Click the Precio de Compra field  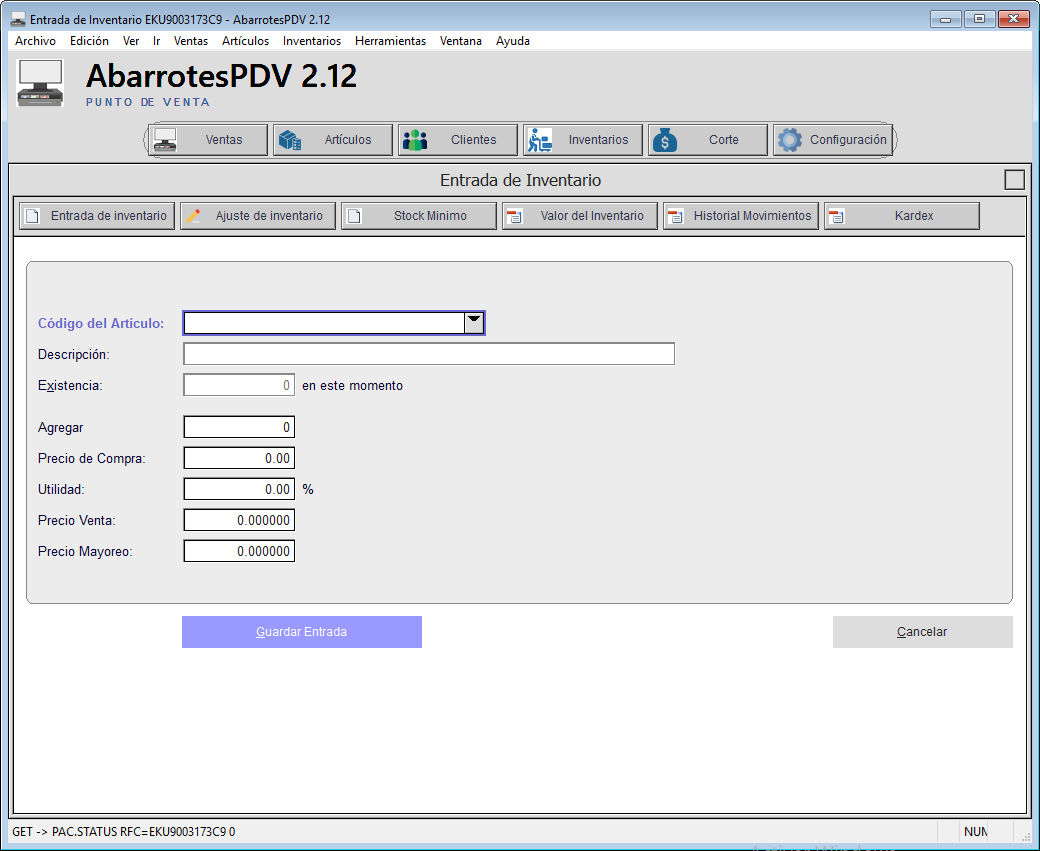click(x=239, y=458)
